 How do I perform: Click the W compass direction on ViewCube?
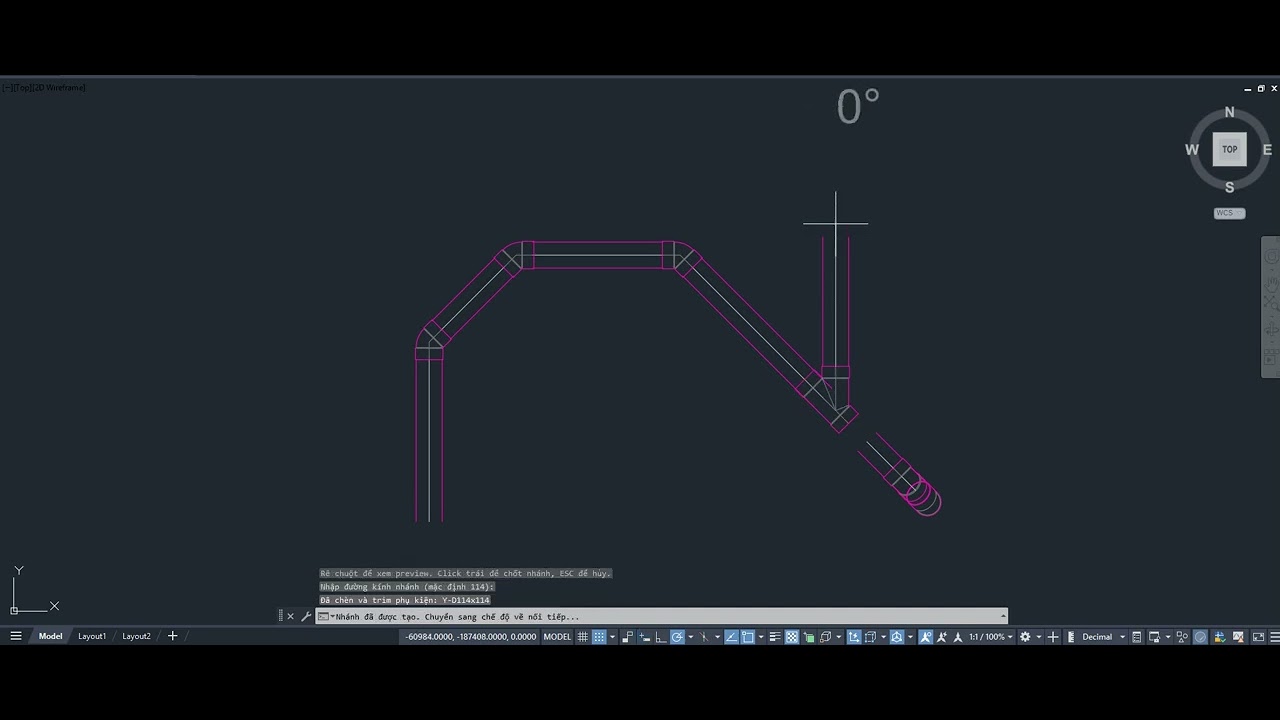(x=1192, y=150)
